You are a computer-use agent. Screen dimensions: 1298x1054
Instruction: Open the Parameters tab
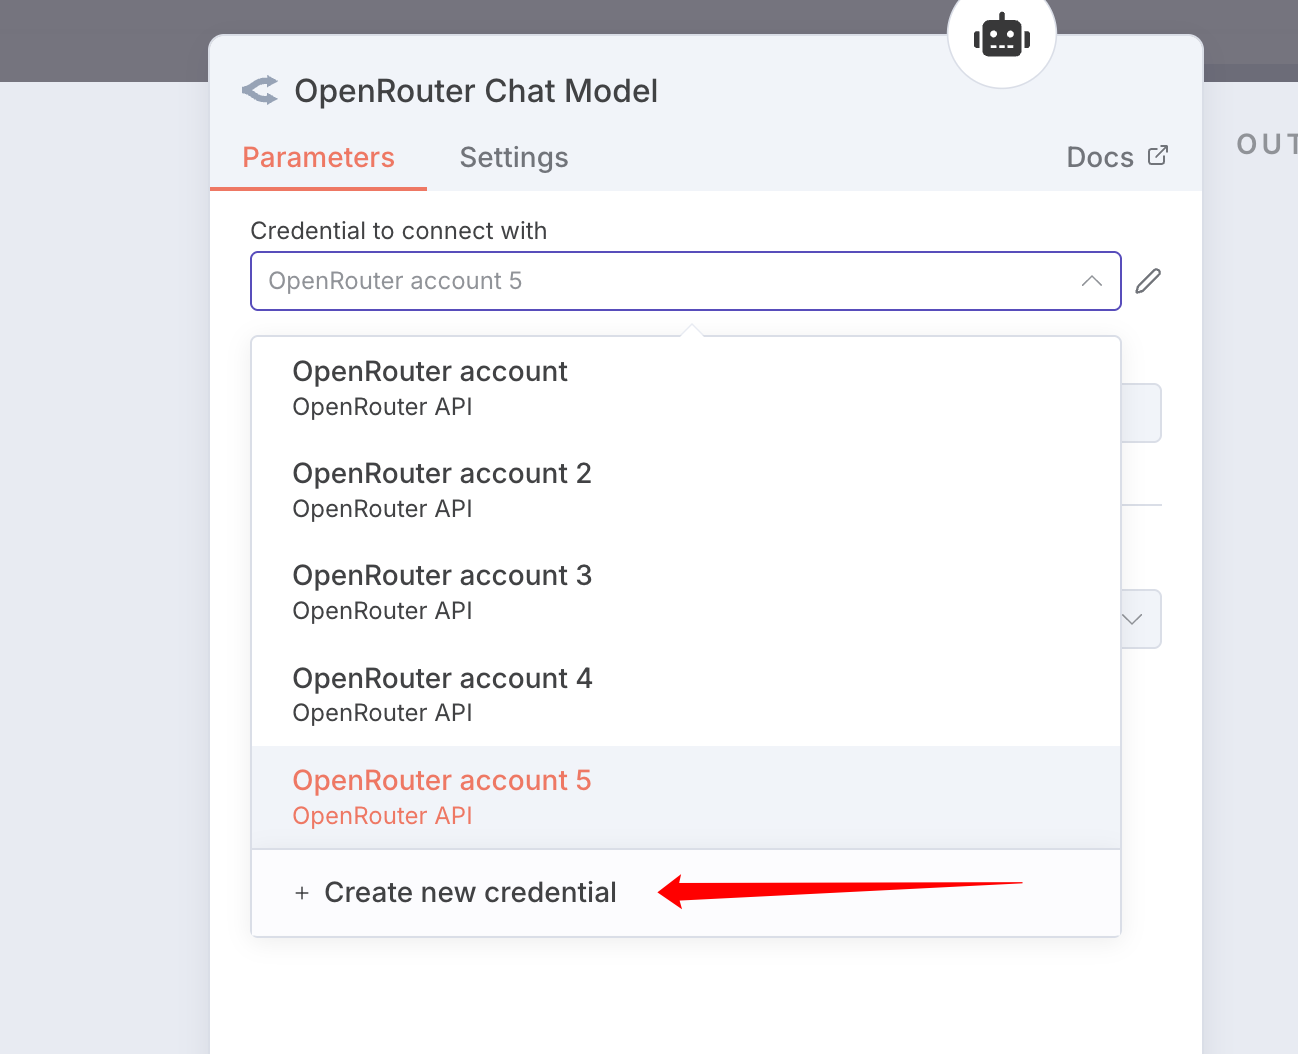[x=318, y=158]
